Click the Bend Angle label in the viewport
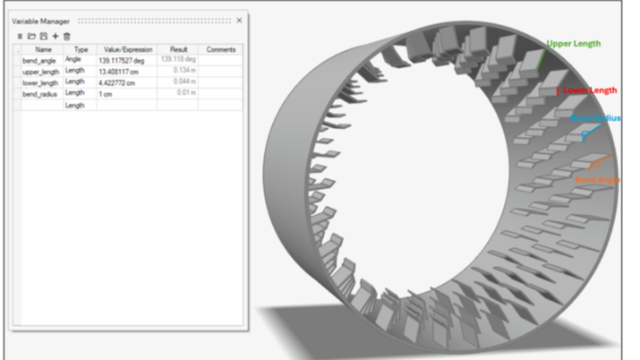 tap(597, 180)
